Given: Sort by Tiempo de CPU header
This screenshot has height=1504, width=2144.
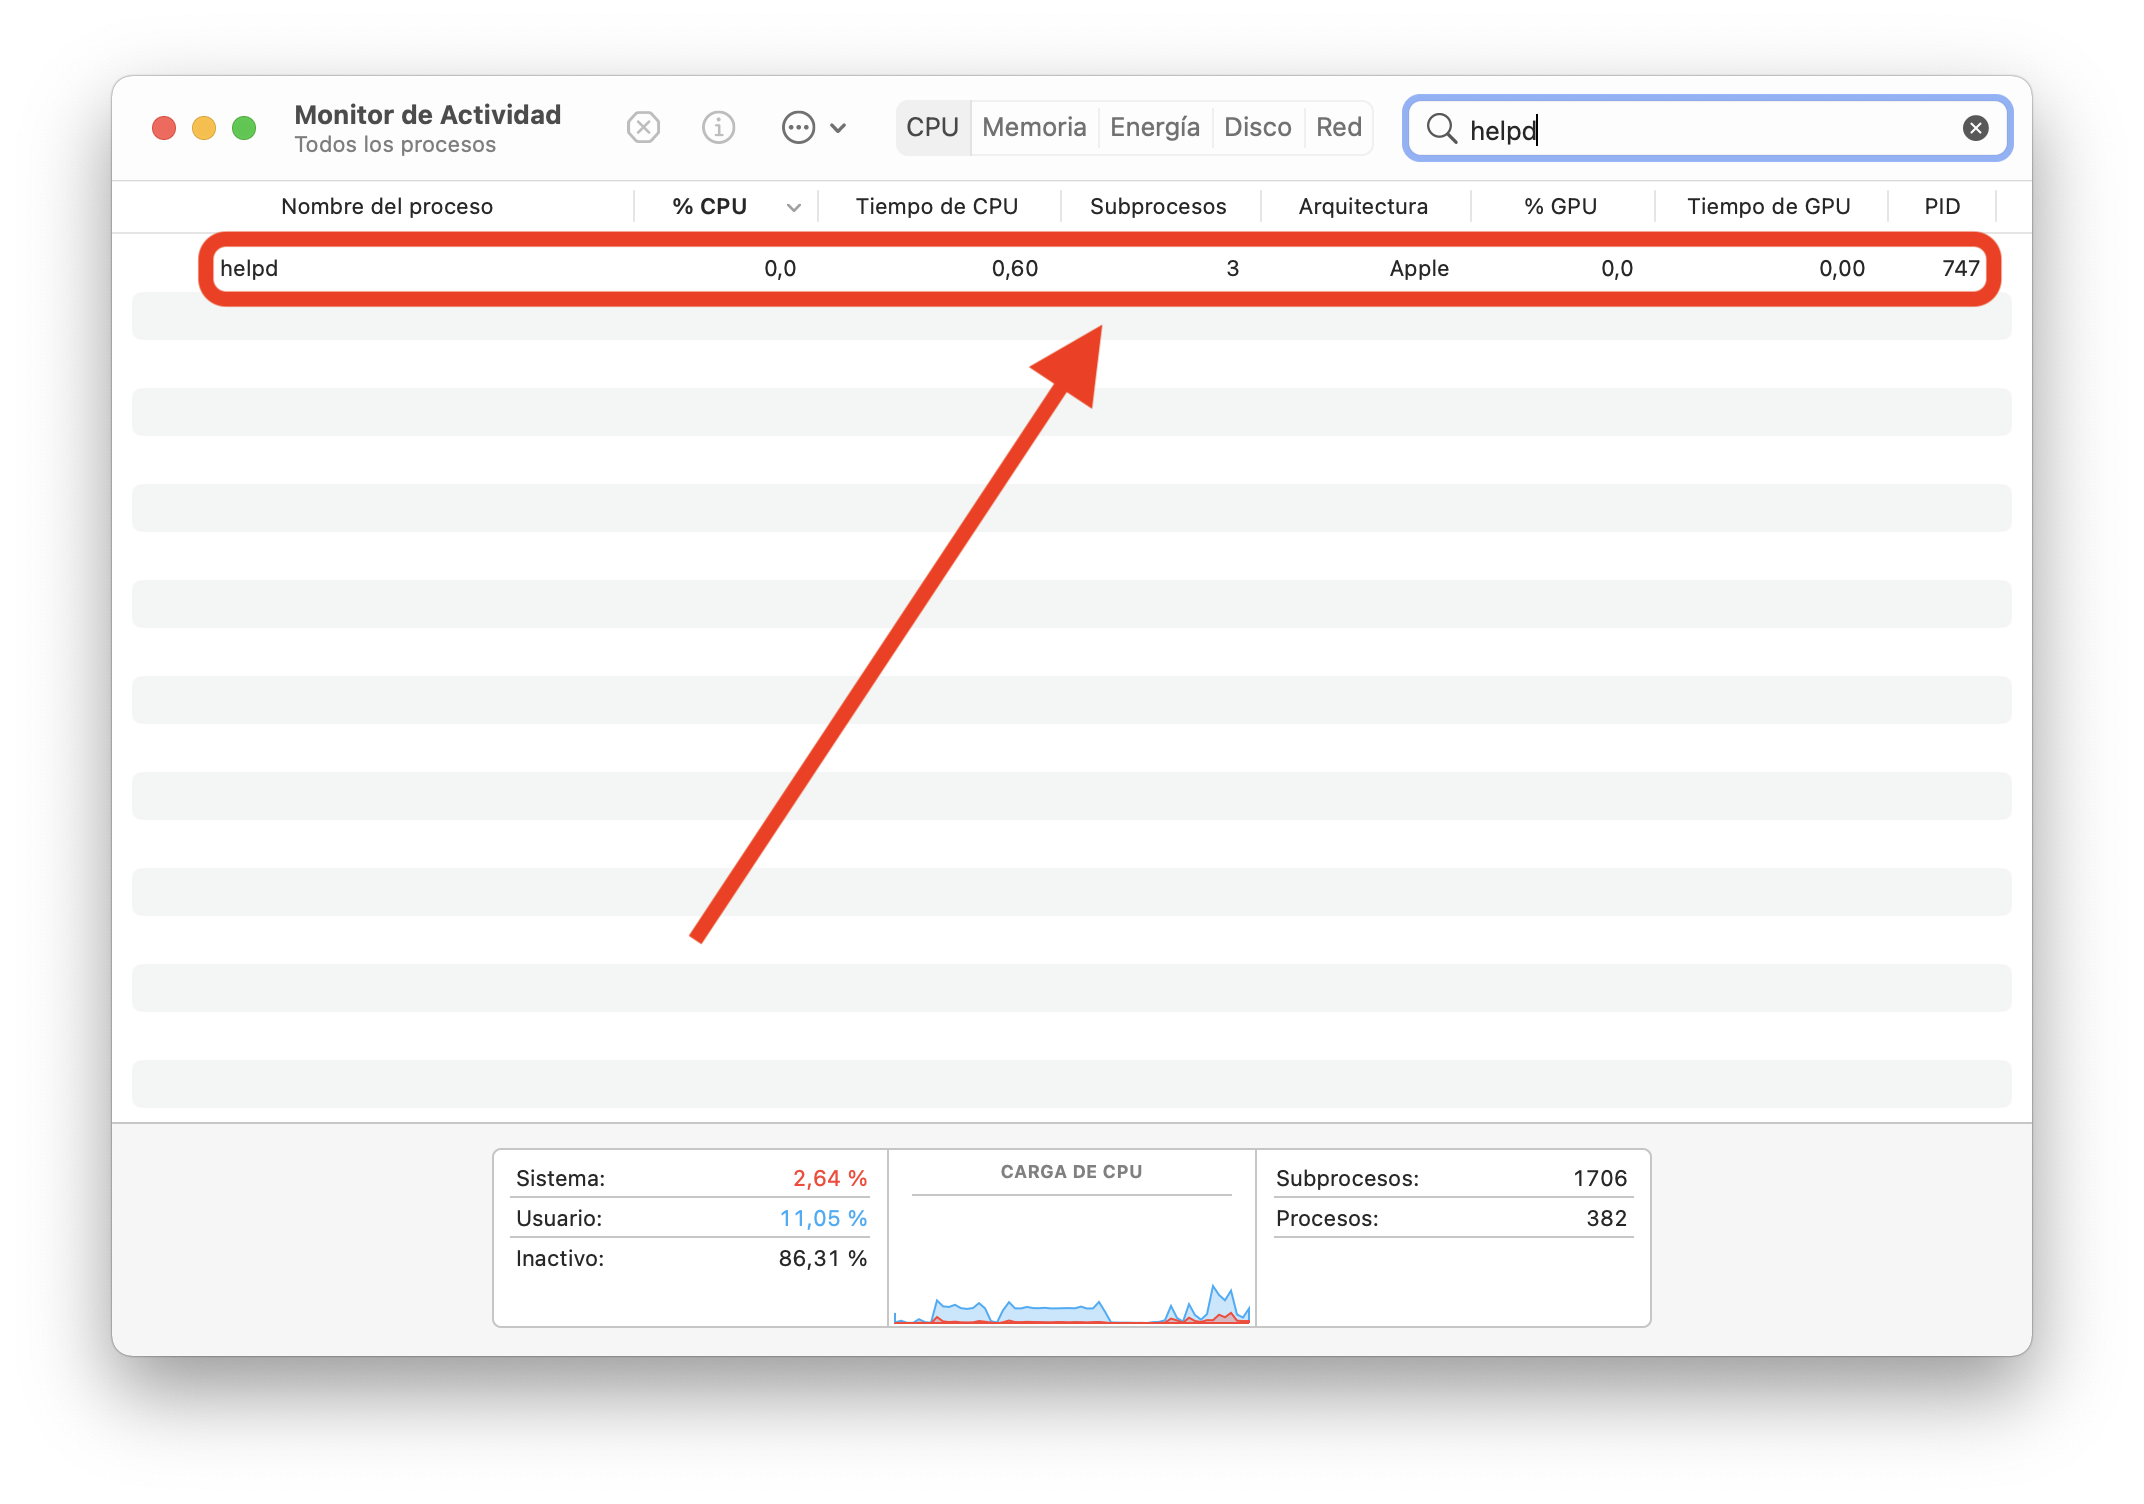Looking at the screenshot, I should point(936,207).
